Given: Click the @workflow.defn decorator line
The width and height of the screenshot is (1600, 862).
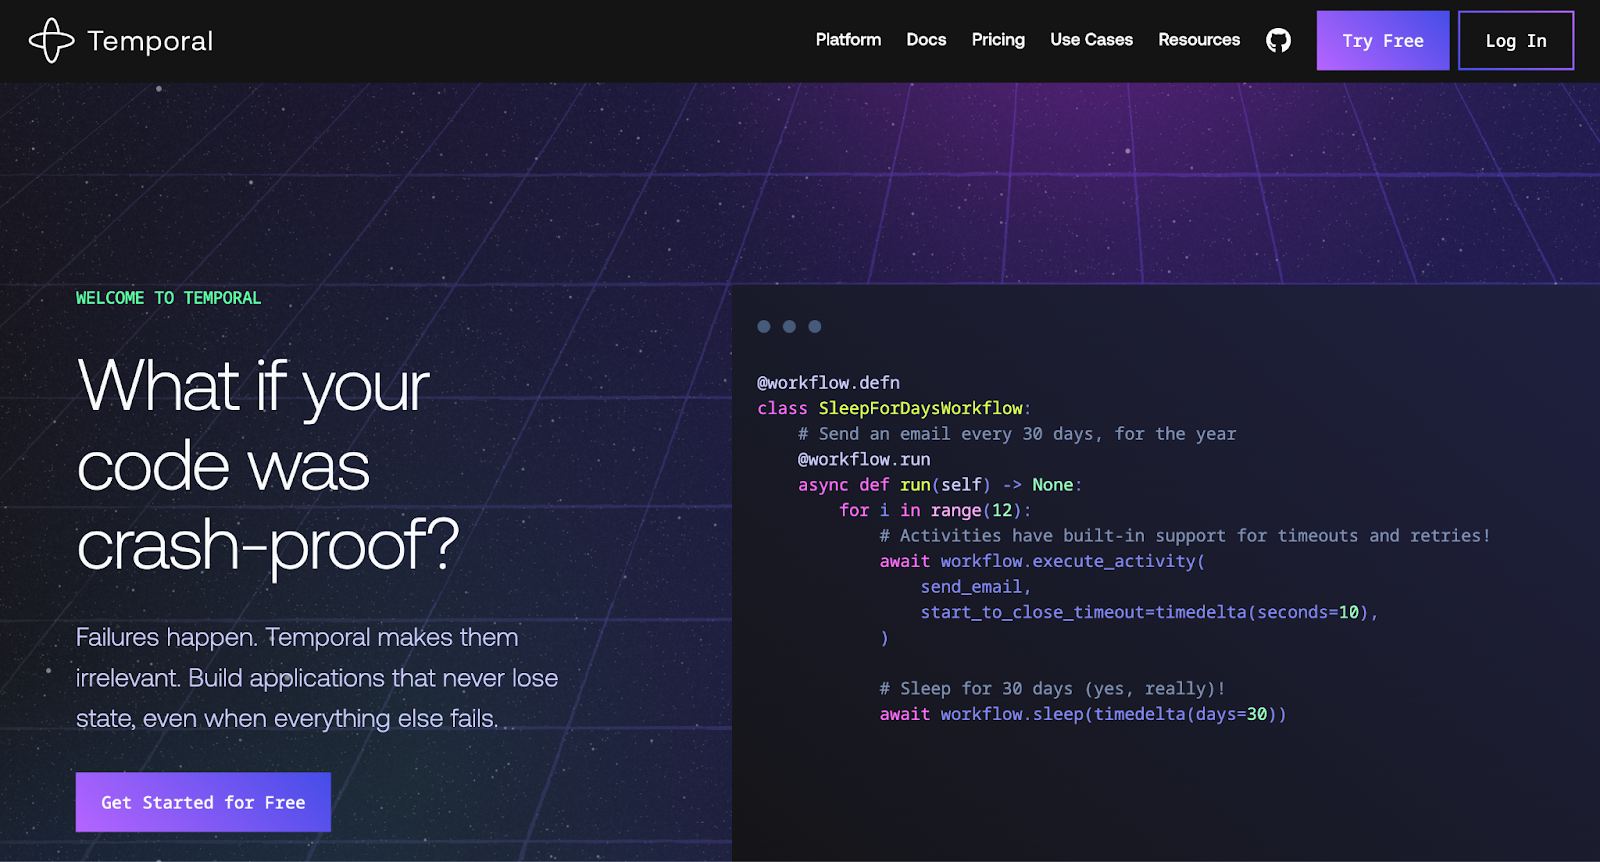Looking at the screenshot, I should 828,383.
